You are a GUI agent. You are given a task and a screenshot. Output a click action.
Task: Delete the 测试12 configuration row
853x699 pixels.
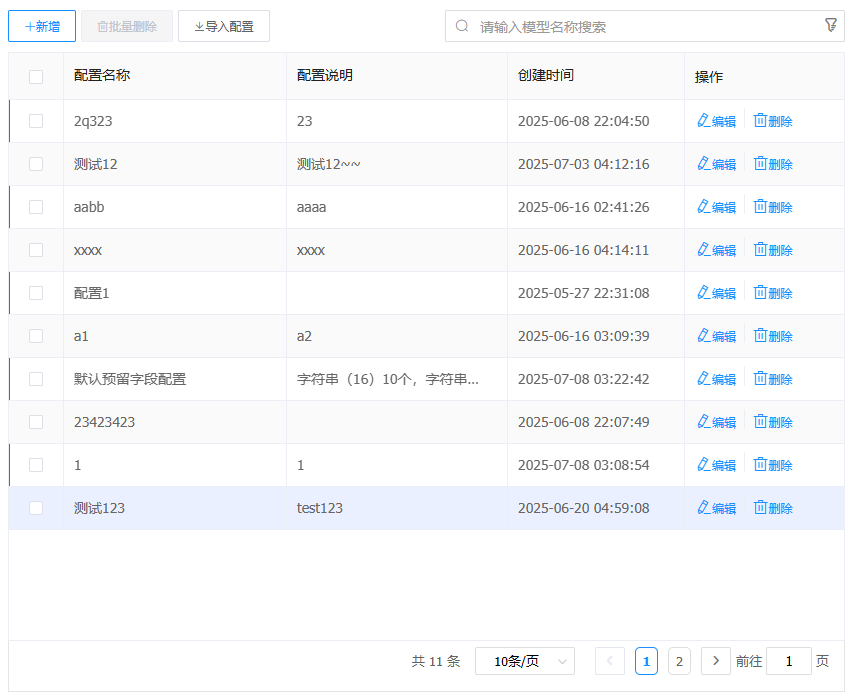coord(772,164)
